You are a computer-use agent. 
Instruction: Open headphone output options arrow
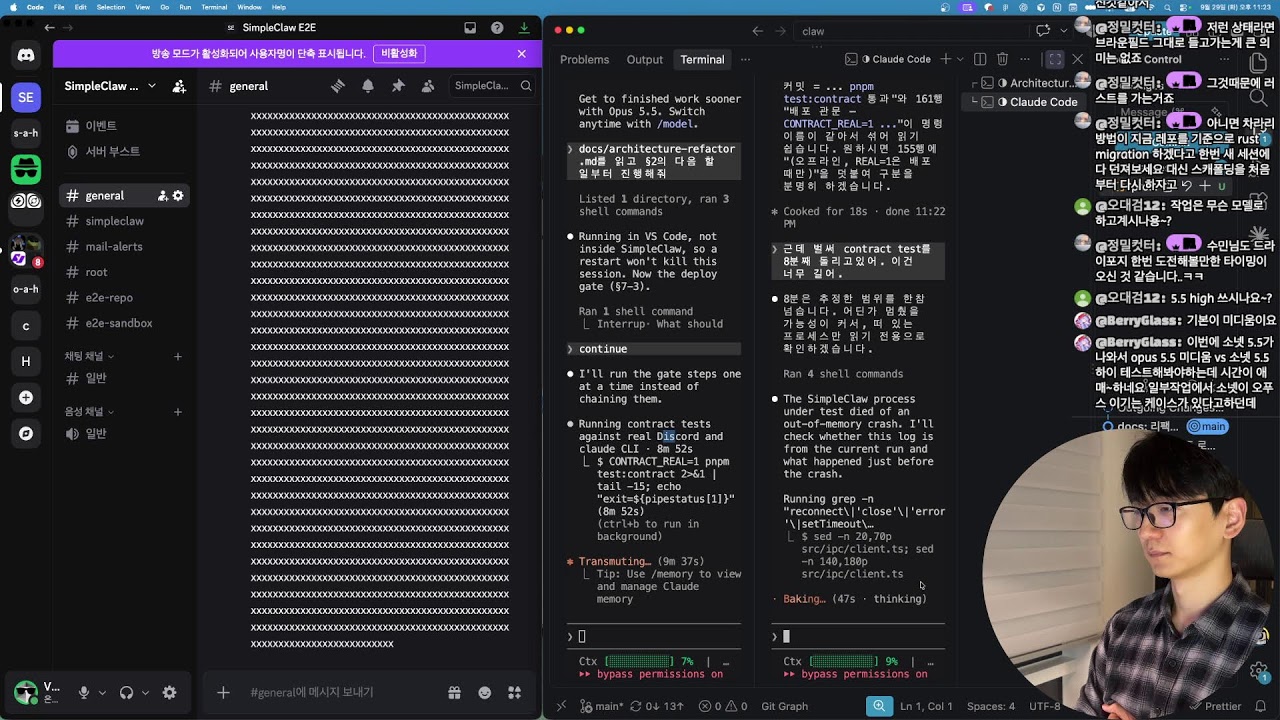coord(145,692)
